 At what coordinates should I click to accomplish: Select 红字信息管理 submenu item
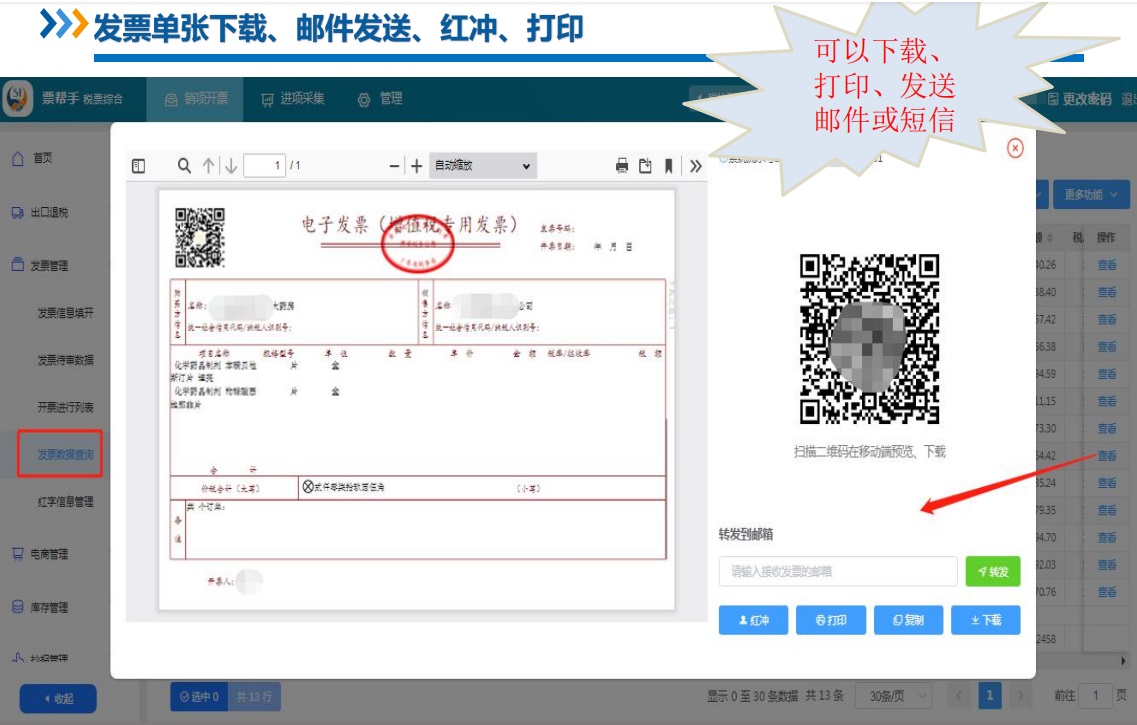(x=65, y=501)
